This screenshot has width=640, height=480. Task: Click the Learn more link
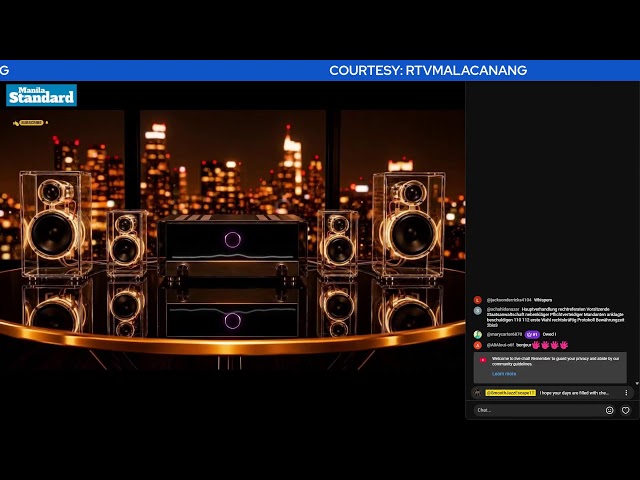504,374
